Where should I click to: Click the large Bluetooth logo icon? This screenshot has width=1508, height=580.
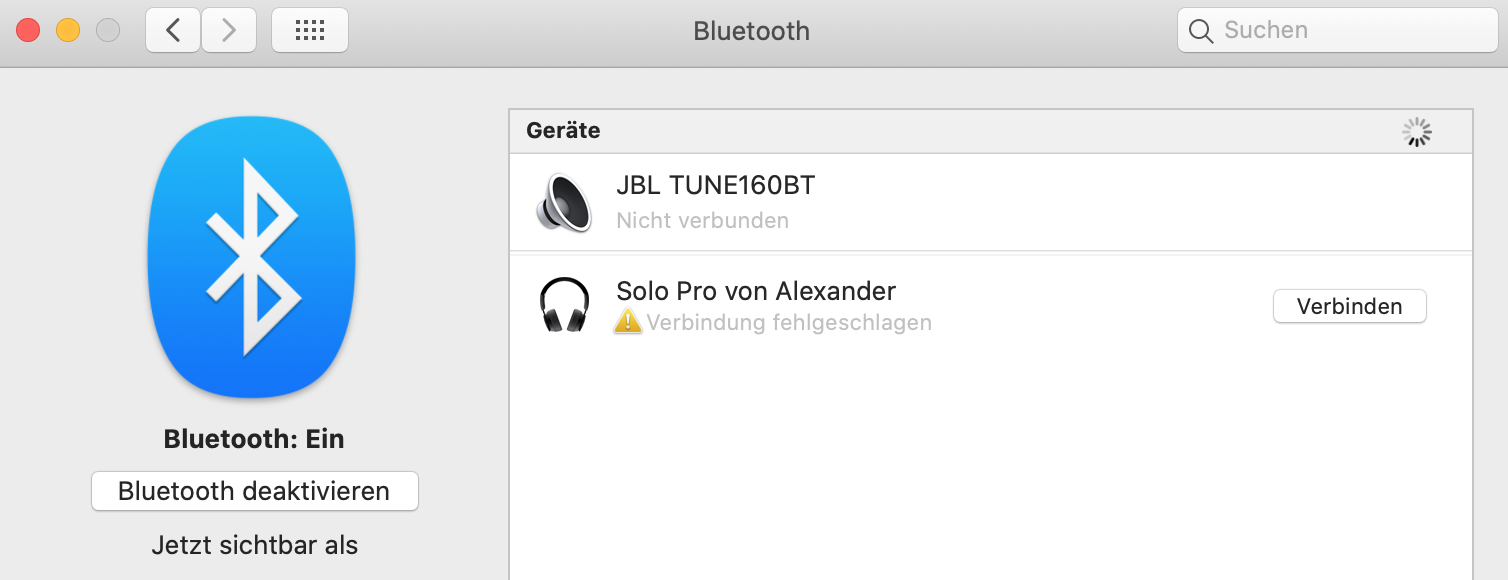tap(251, 256)
